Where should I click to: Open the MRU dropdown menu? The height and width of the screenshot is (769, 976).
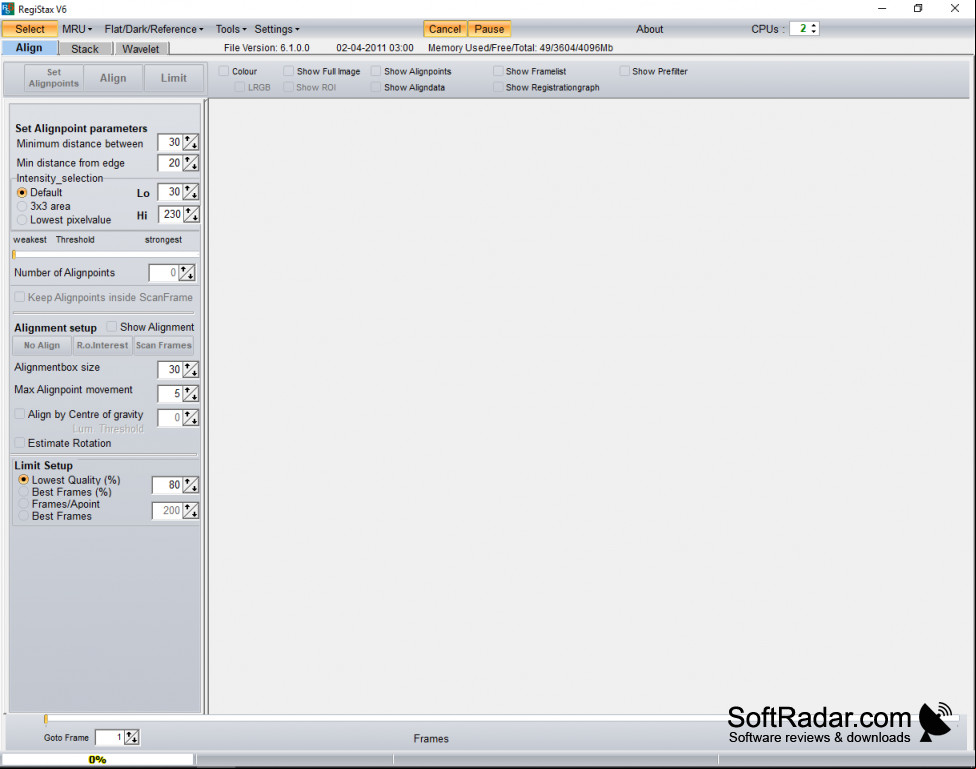pos(77,29)
